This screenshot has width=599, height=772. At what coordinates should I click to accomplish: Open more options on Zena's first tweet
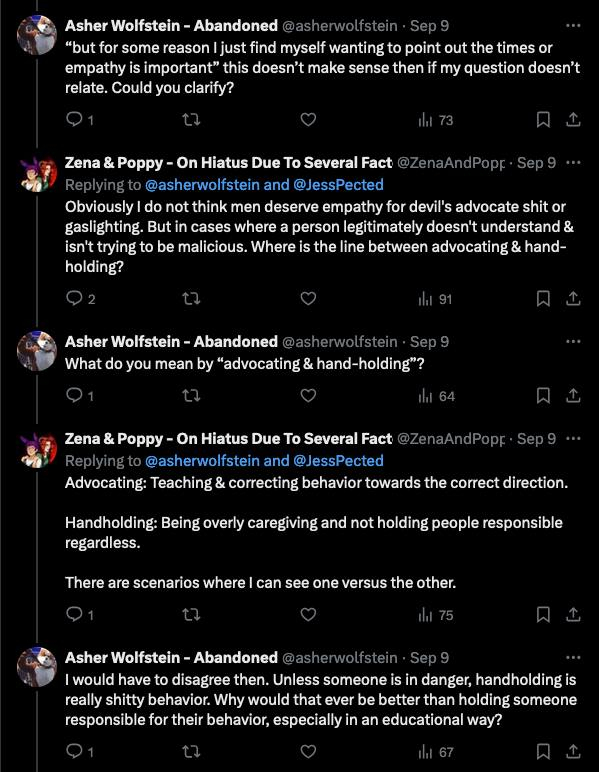click(573, 162)
